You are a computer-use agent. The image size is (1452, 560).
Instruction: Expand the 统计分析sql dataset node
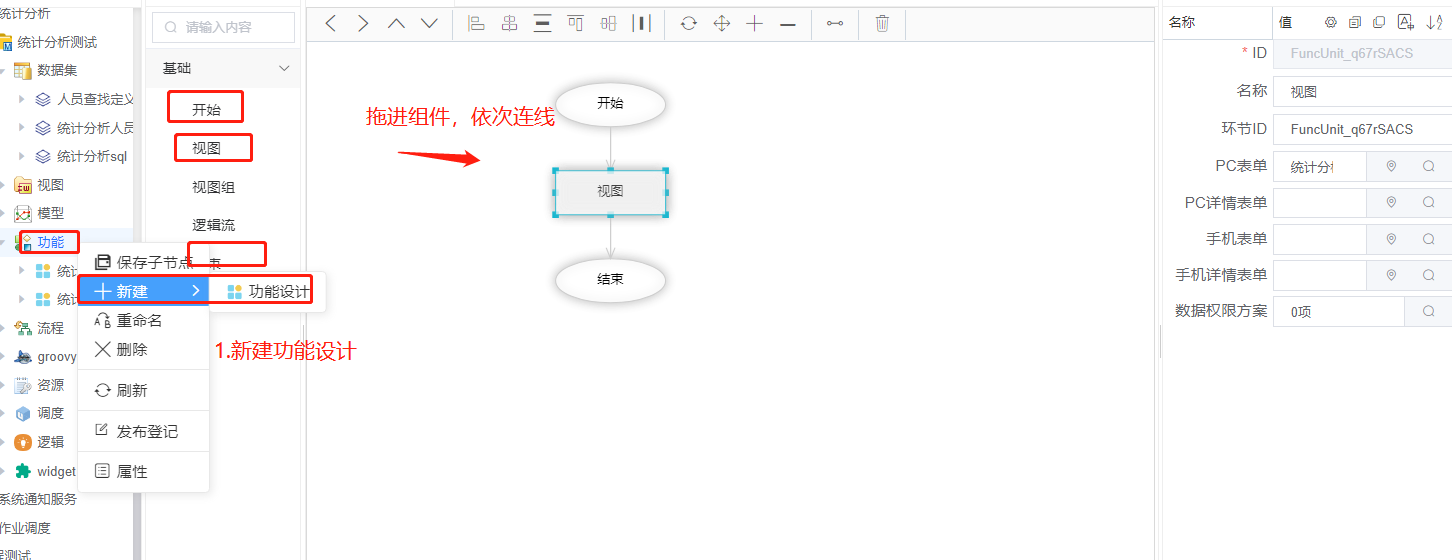pyautogui.click(x=22, y=156)
